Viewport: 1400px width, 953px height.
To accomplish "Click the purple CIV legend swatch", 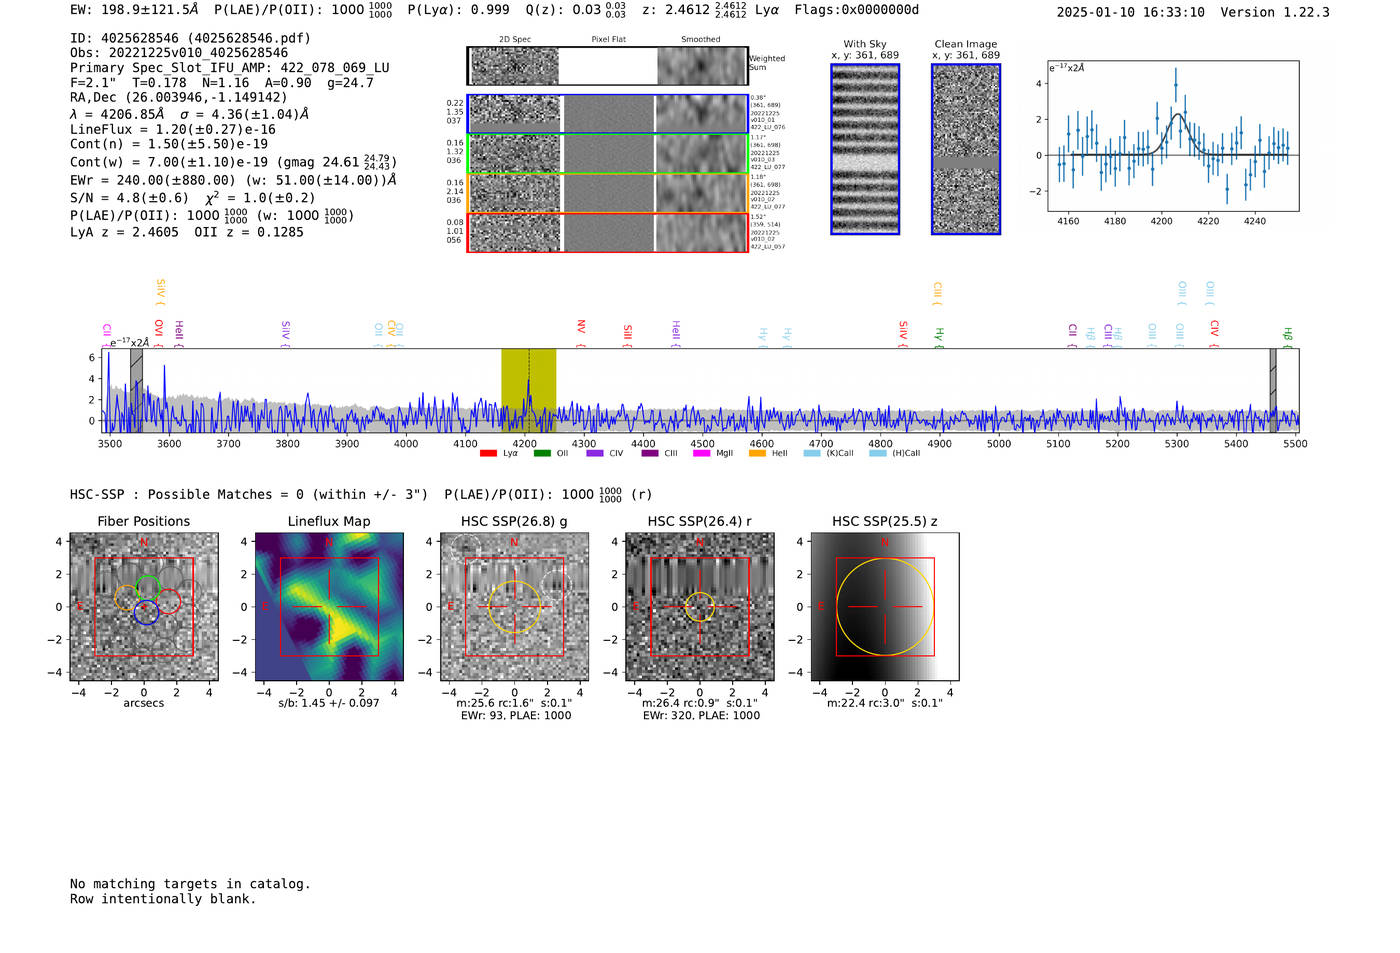I will (595, 454).
